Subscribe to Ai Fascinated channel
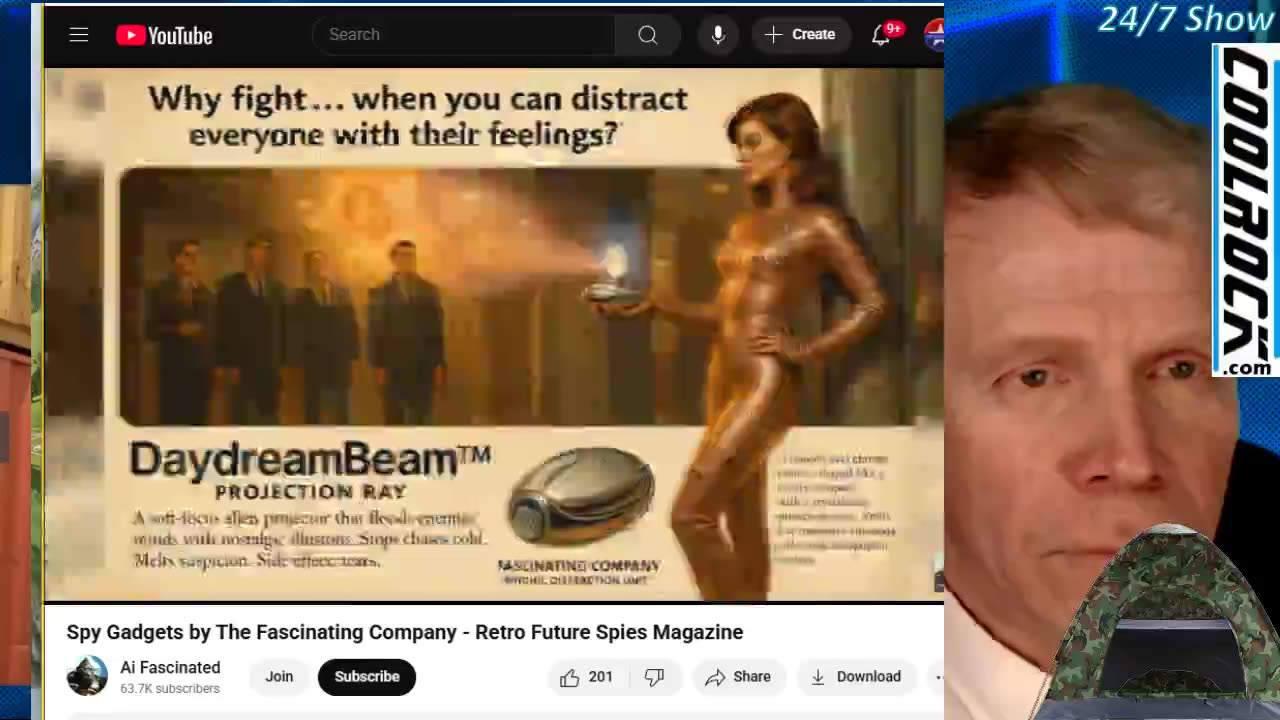Screen dimensions: 1280x720 [367, 677]
